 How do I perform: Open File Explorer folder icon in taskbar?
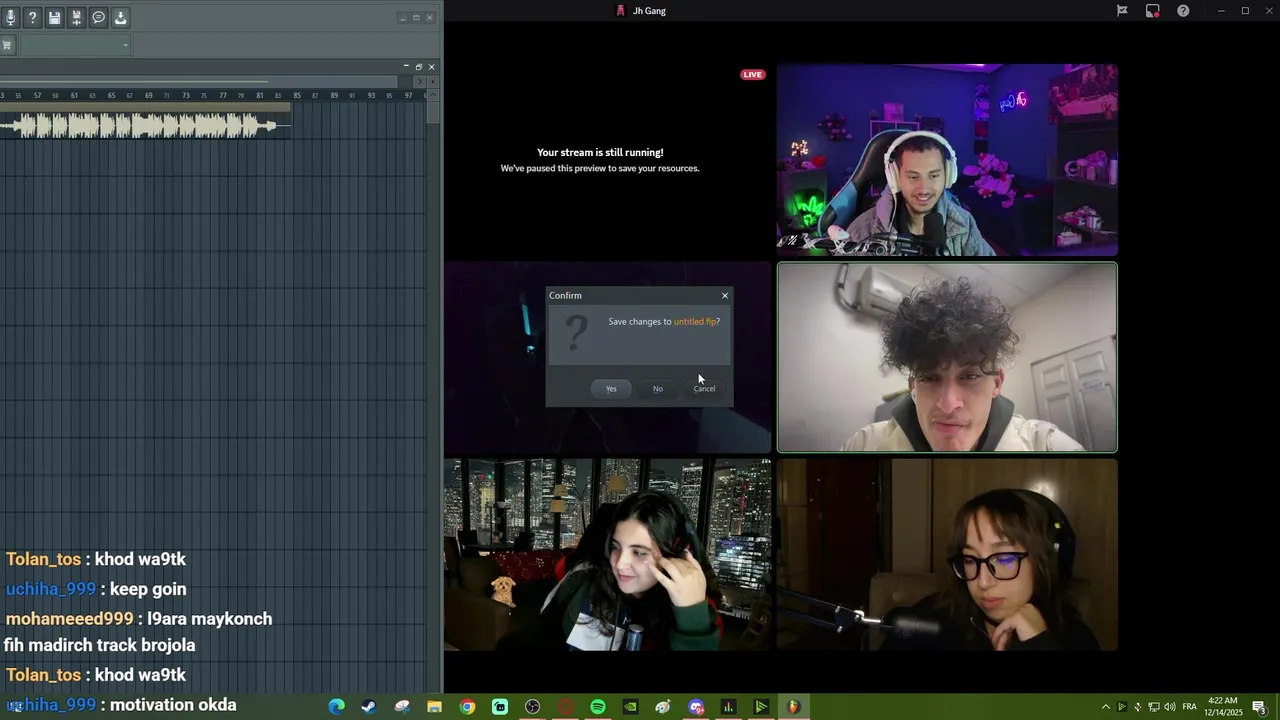pyautogui.click(x=434, y=707)
